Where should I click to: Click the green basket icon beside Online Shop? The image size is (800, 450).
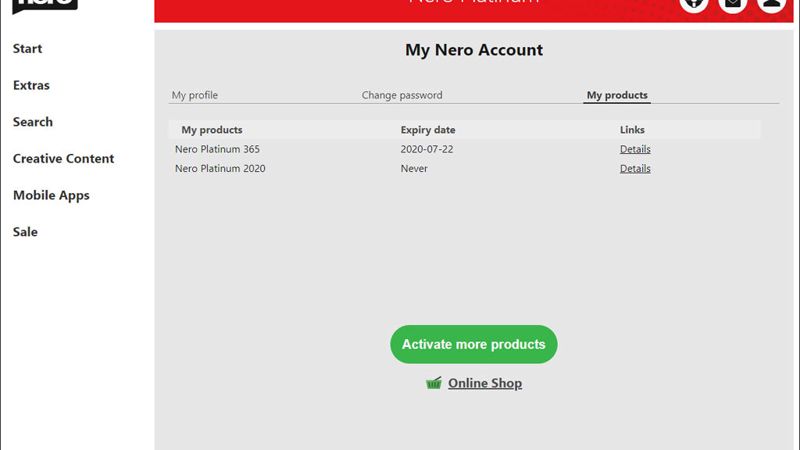pos(434,383)
